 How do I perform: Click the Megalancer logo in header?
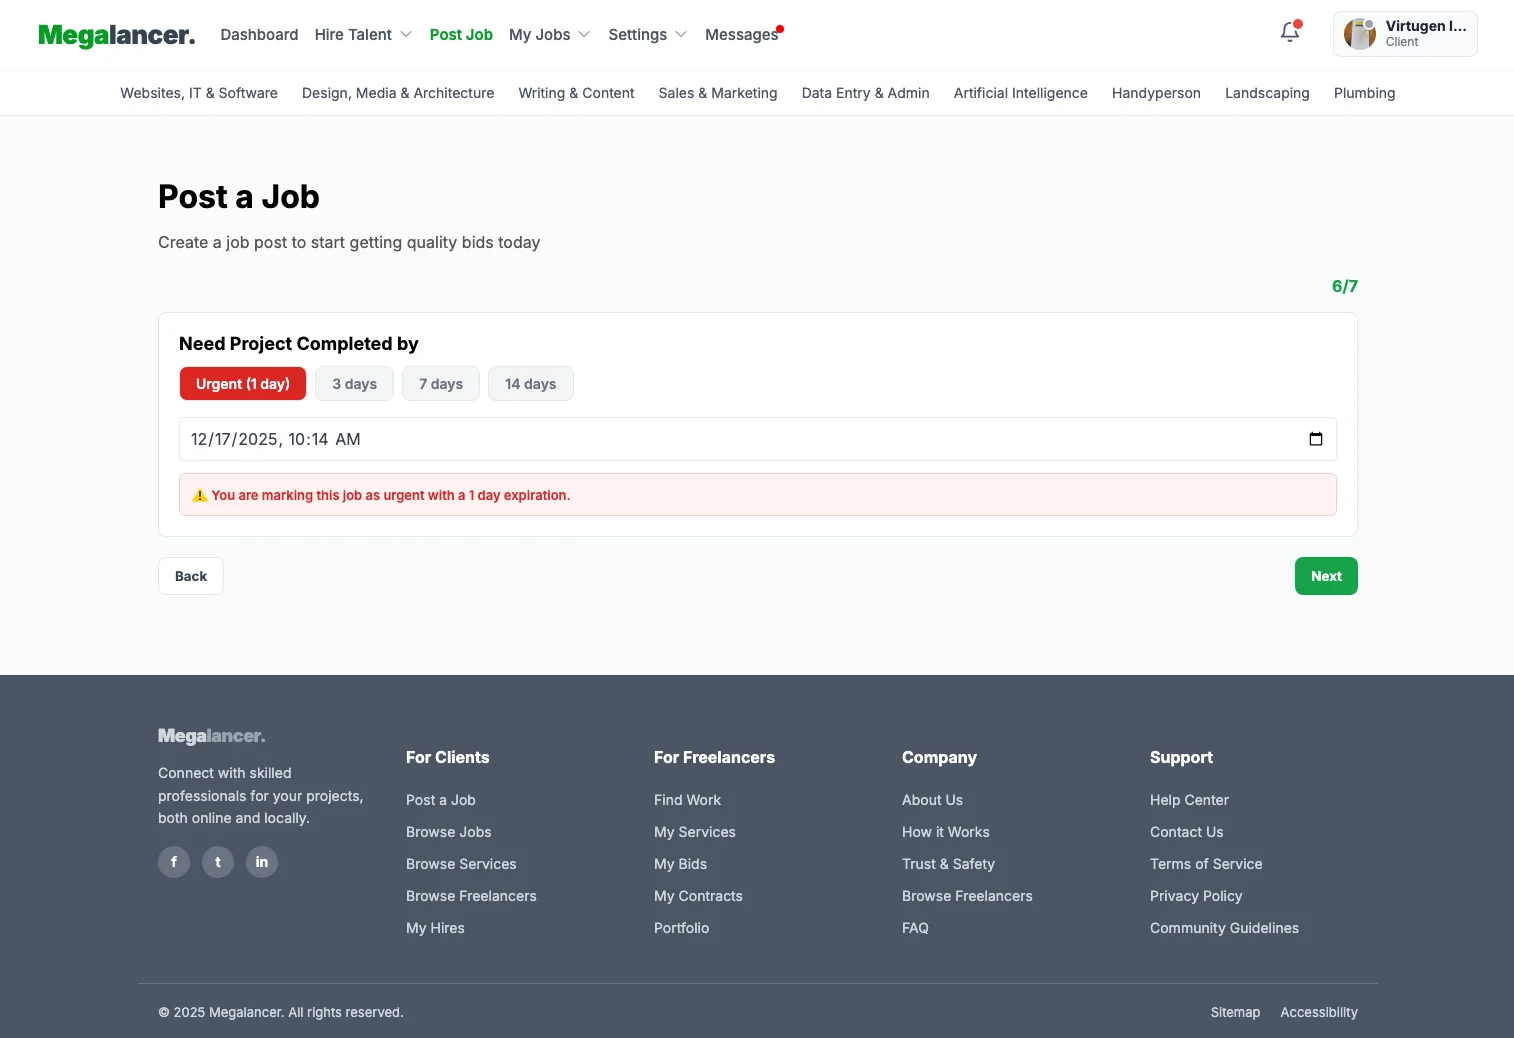[116, 35]
